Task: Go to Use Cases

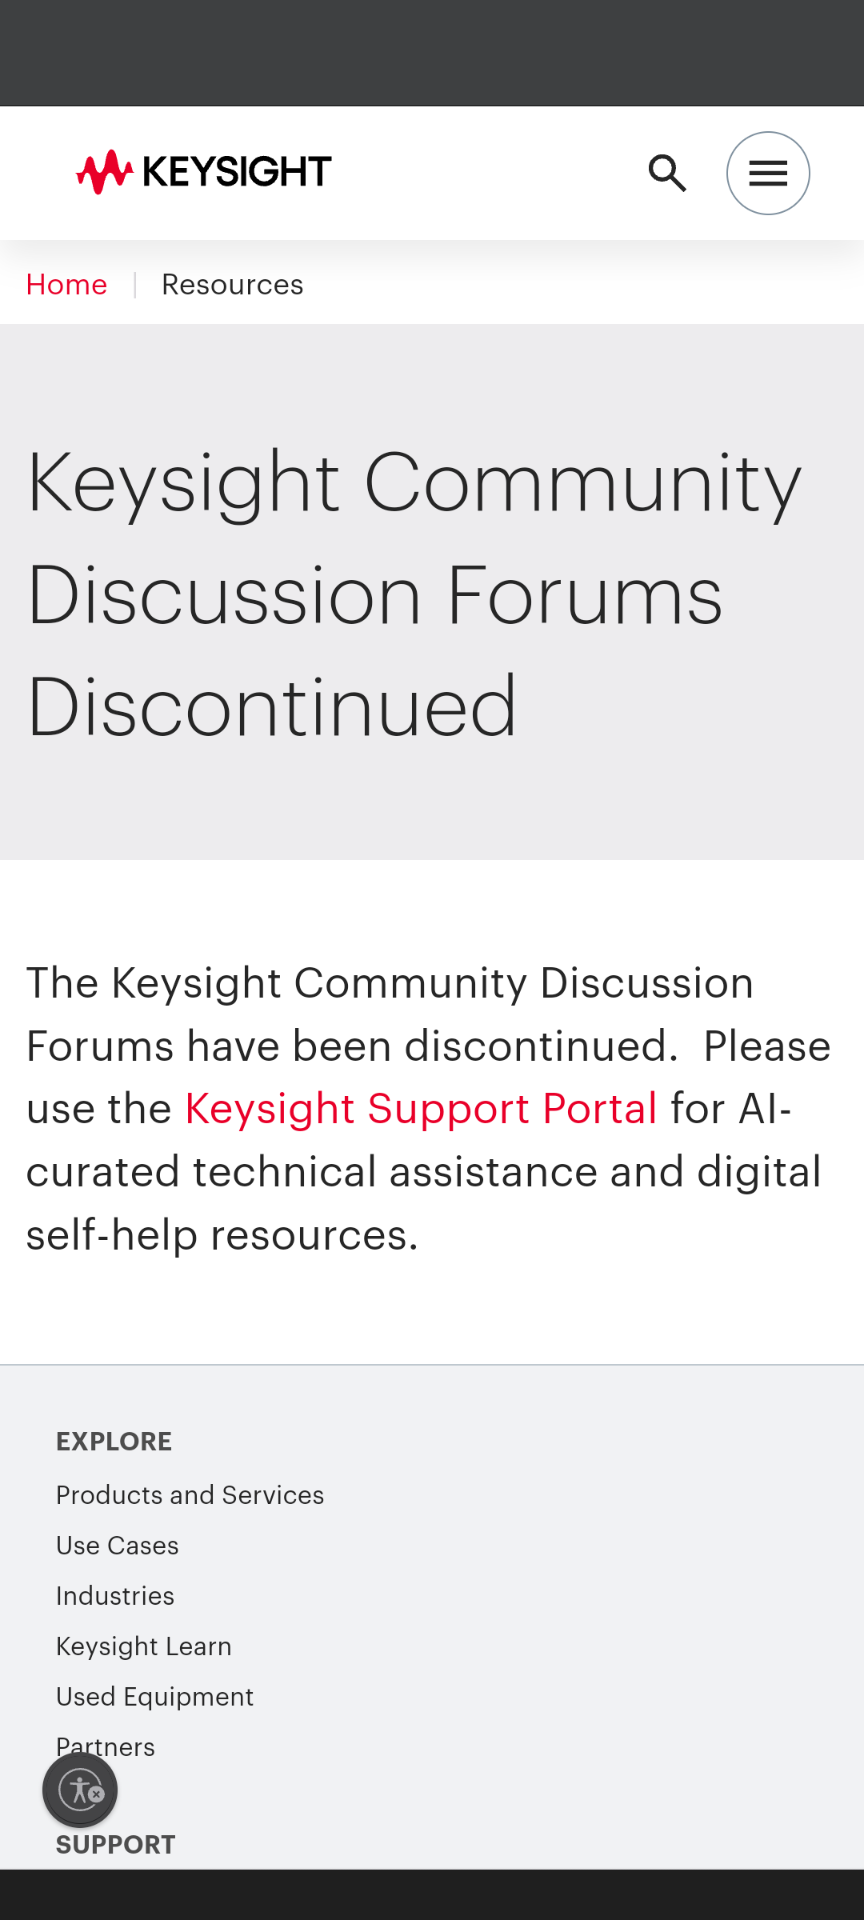Action: (117, 1546)
